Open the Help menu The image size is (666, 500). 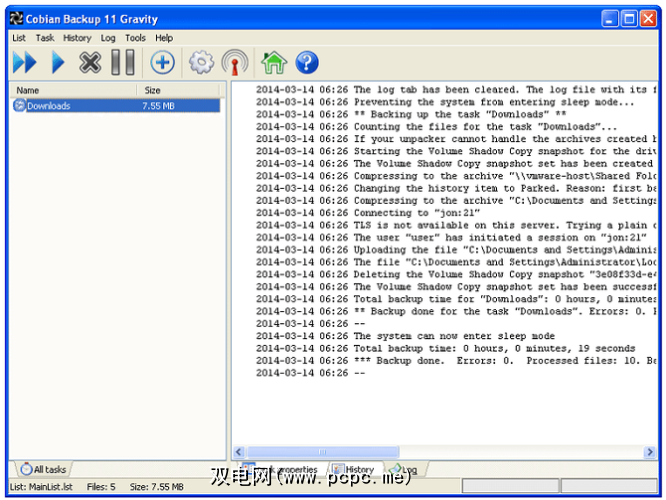pyautogui.click(x=164, y=38)
